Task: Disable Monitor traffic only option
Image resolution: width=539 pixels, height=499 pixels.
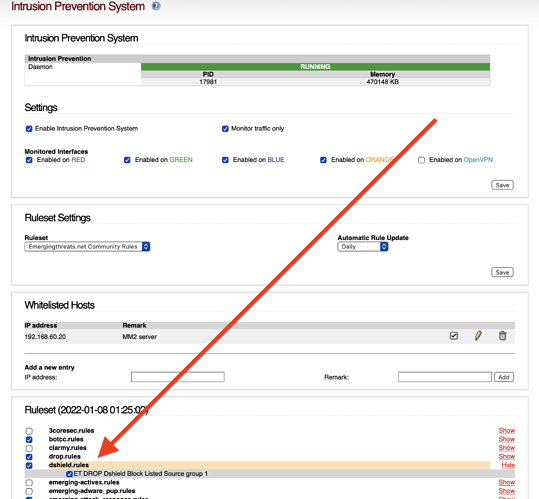Action: (225, 129)
